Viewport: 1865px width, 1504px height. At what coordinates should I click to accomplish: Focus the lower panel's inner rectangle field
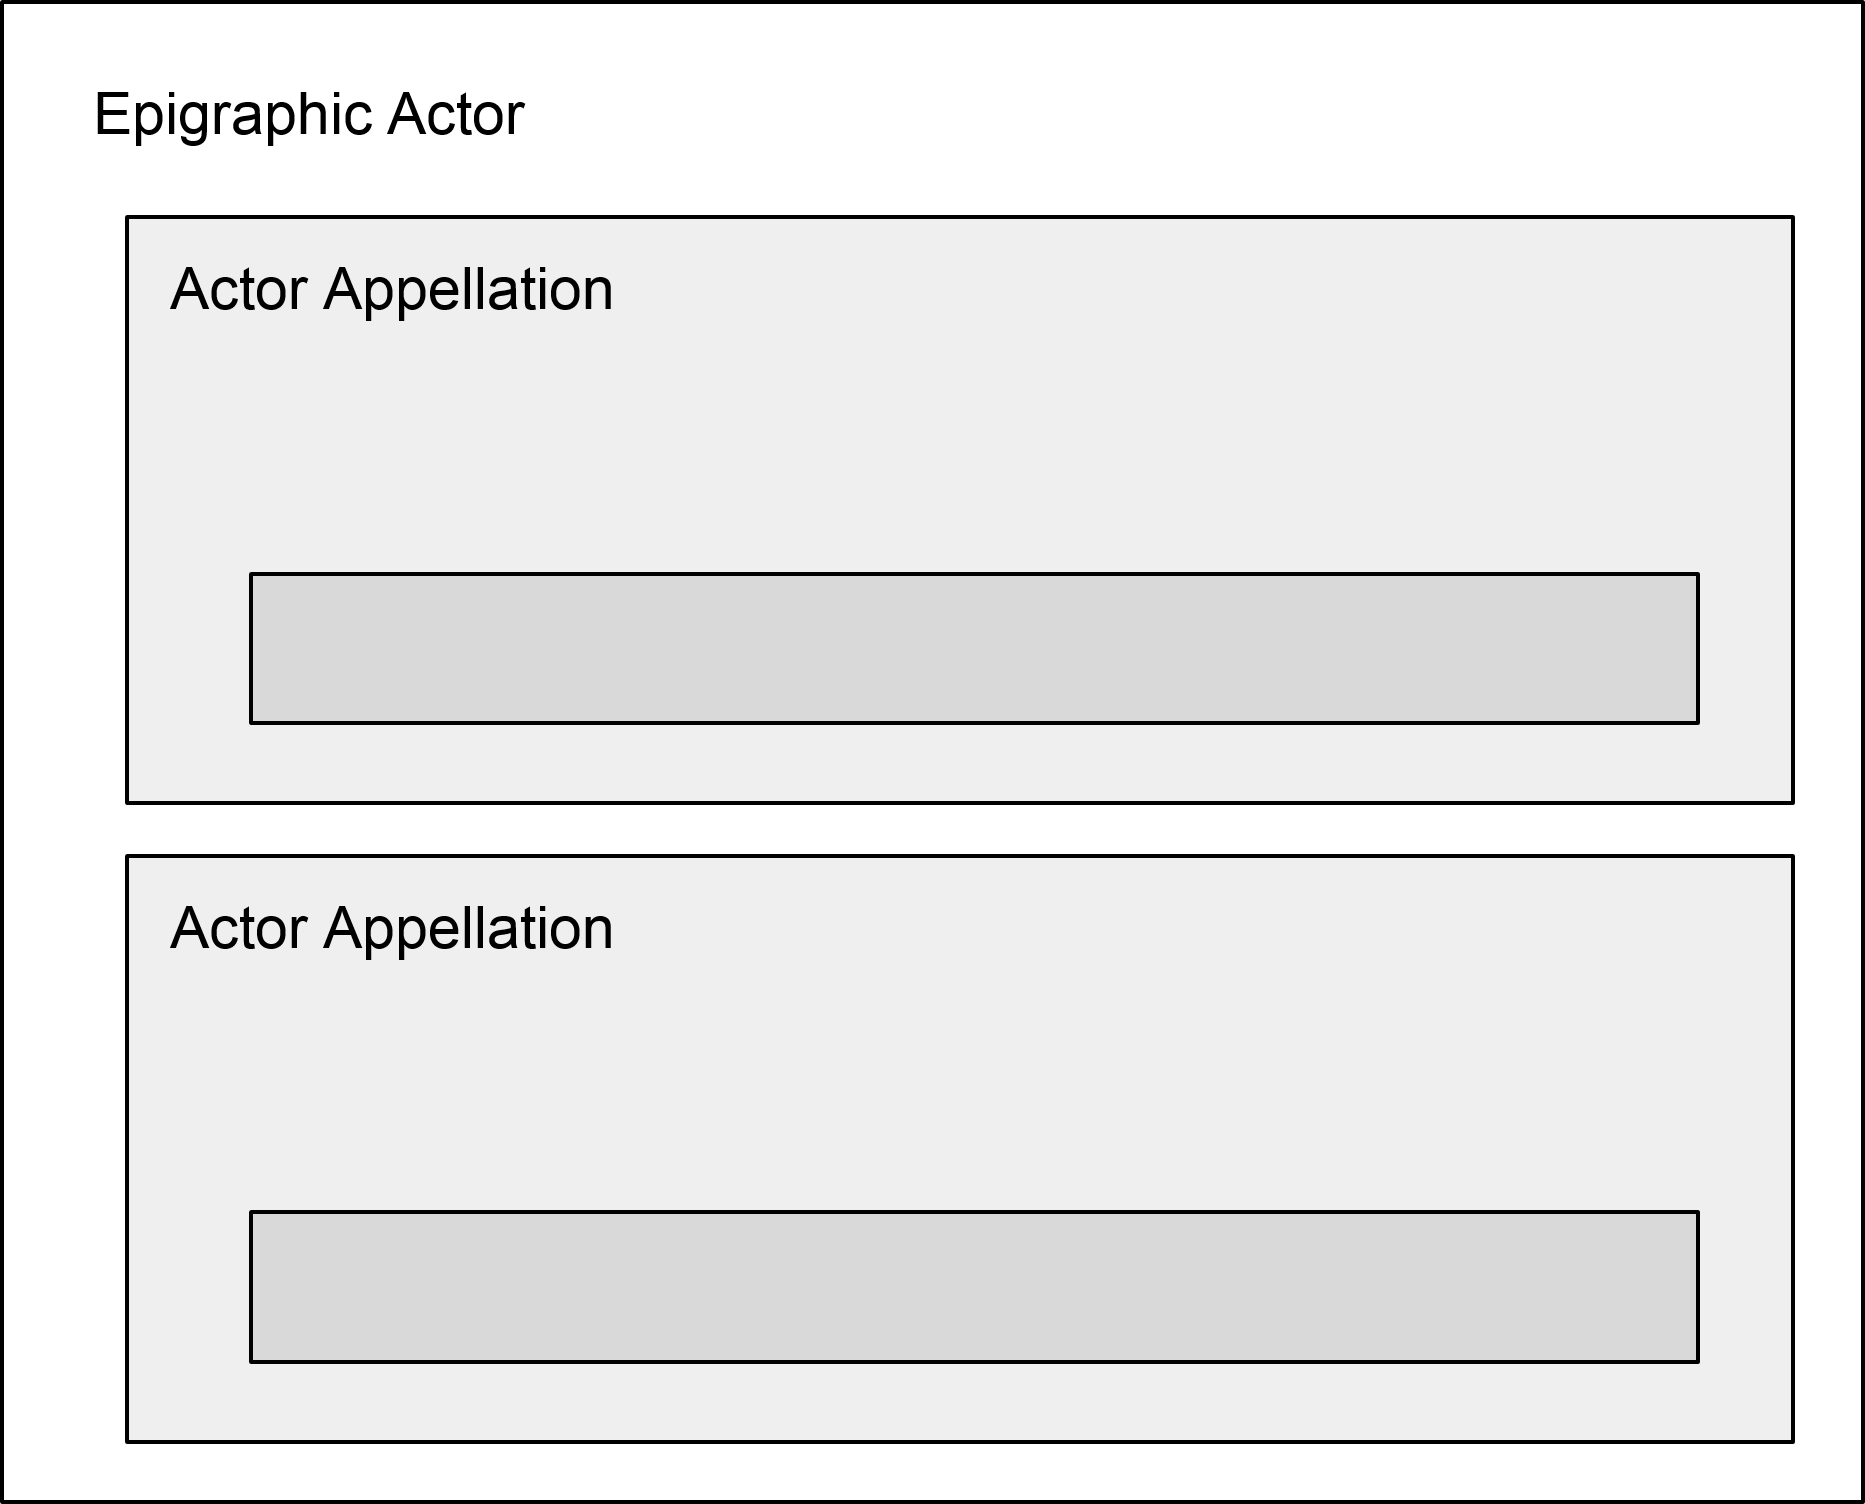pyautogui.click(x=974, y=1287)
